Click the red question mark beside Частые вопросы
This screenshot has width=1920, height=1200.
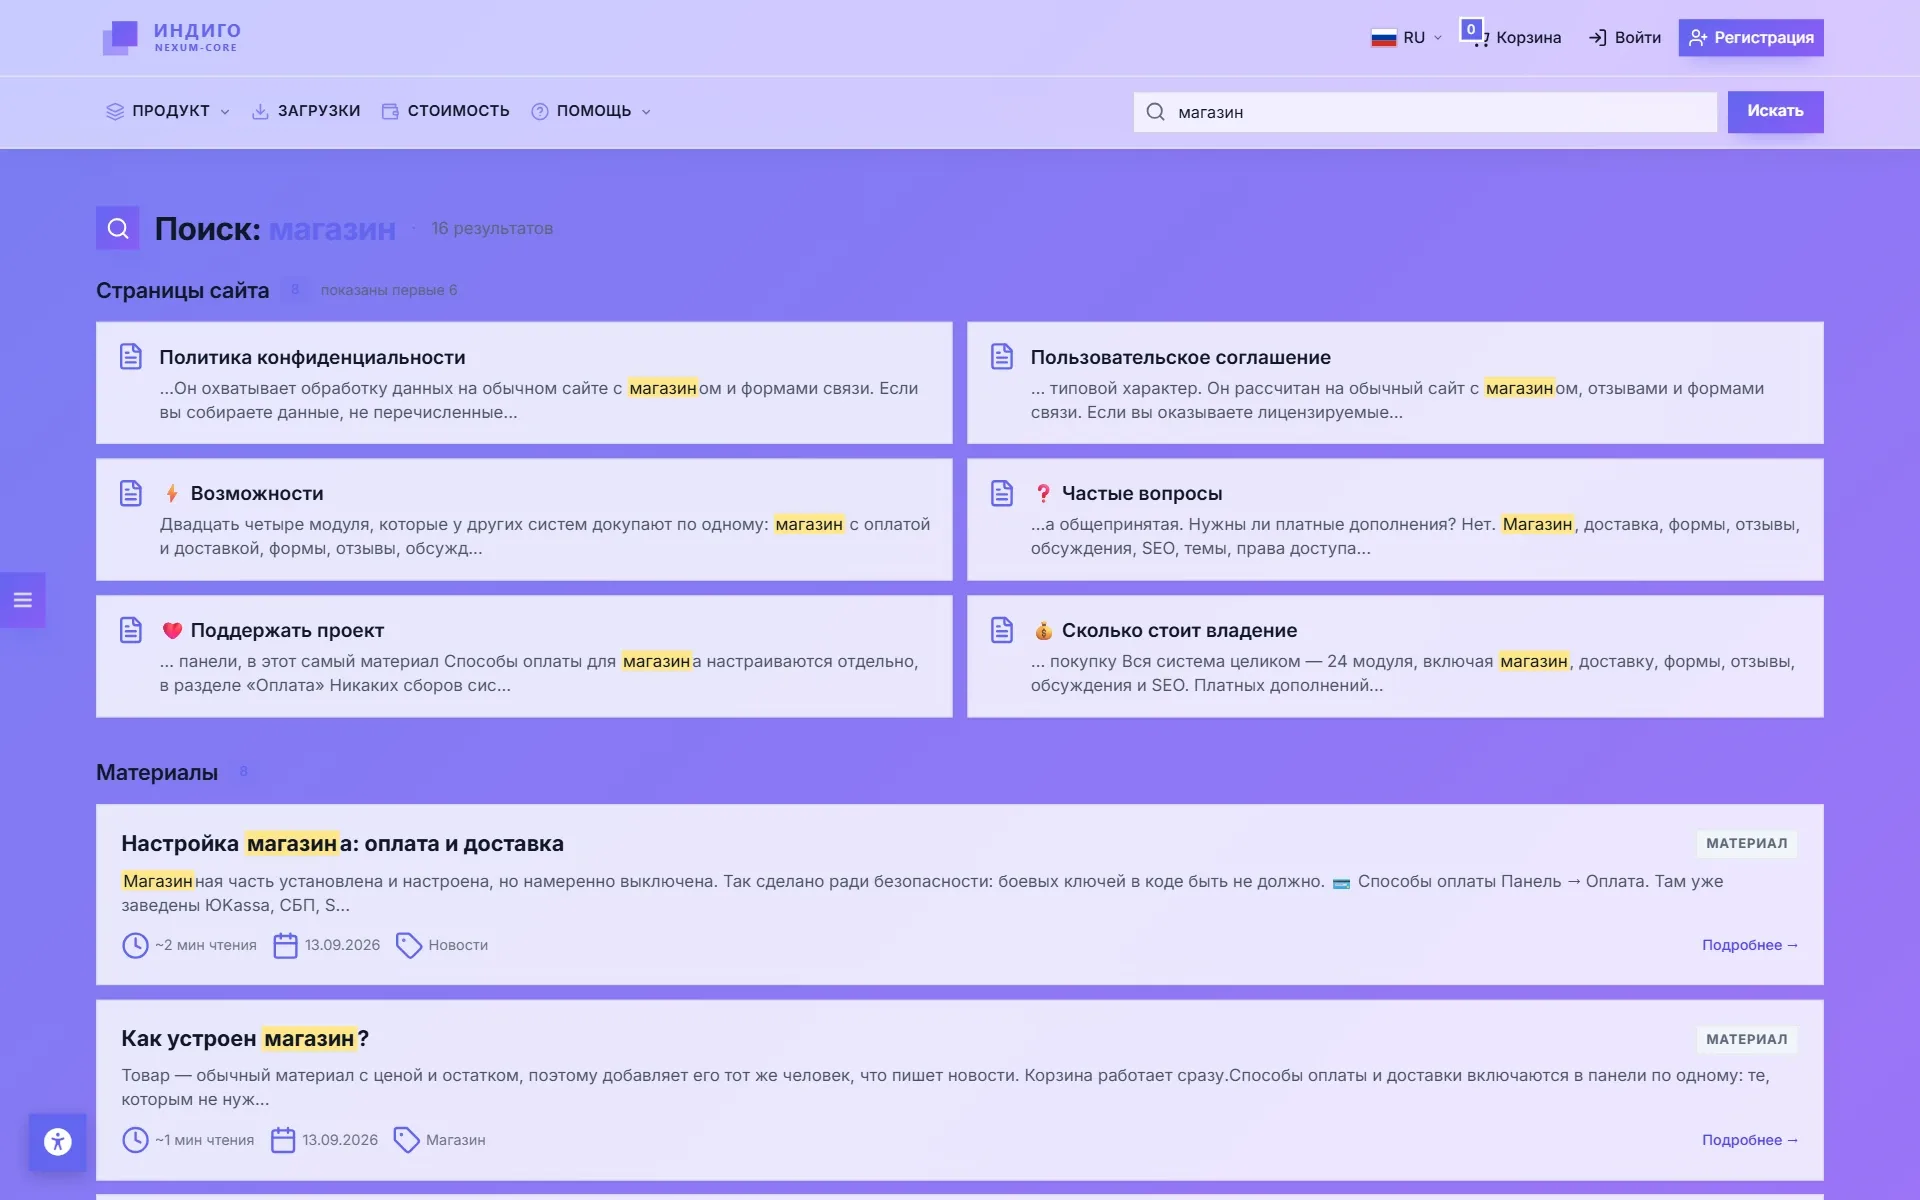[1043, 493]
